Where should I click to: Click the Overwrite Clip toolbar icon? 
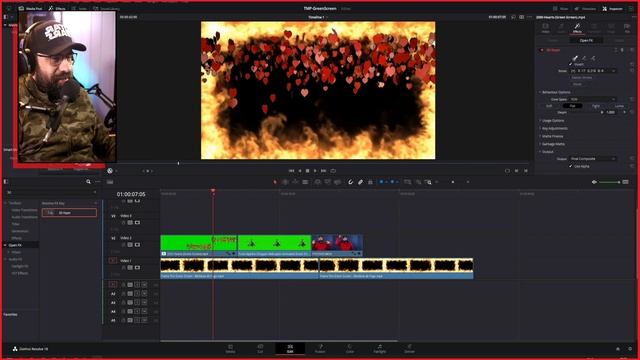coord(327,182)
